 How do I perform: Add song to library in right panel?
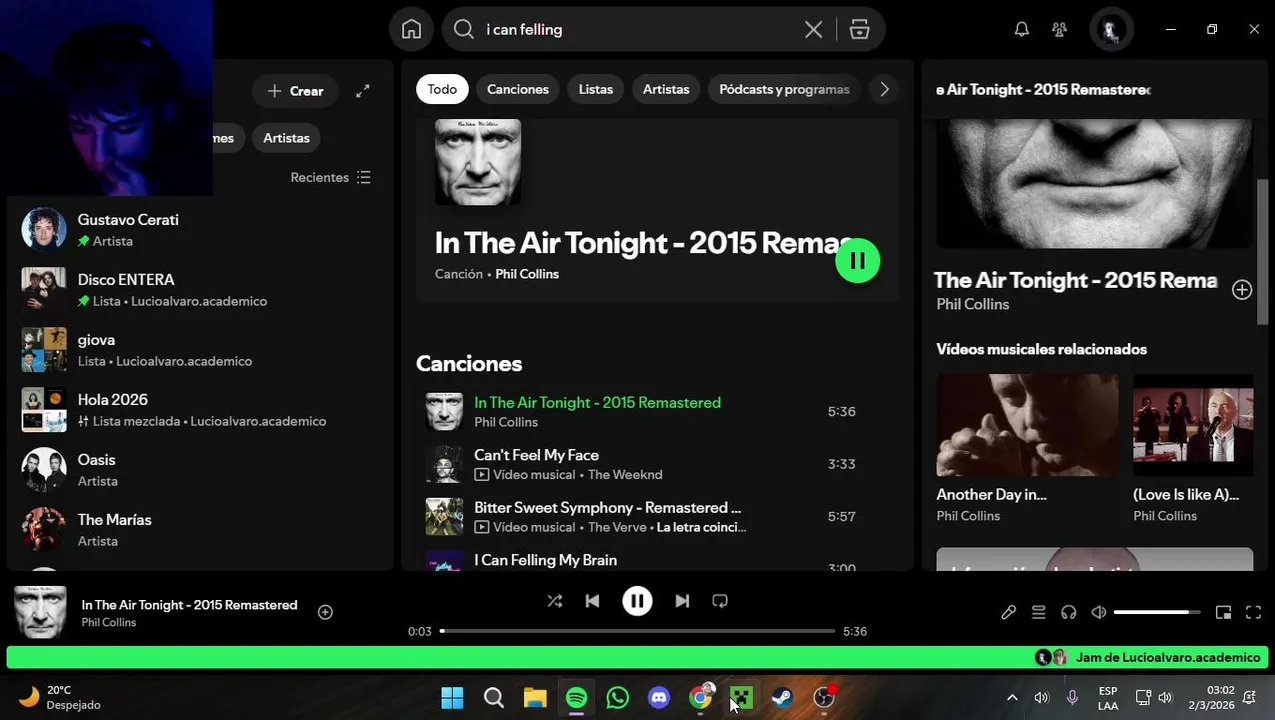[1242, 290]
